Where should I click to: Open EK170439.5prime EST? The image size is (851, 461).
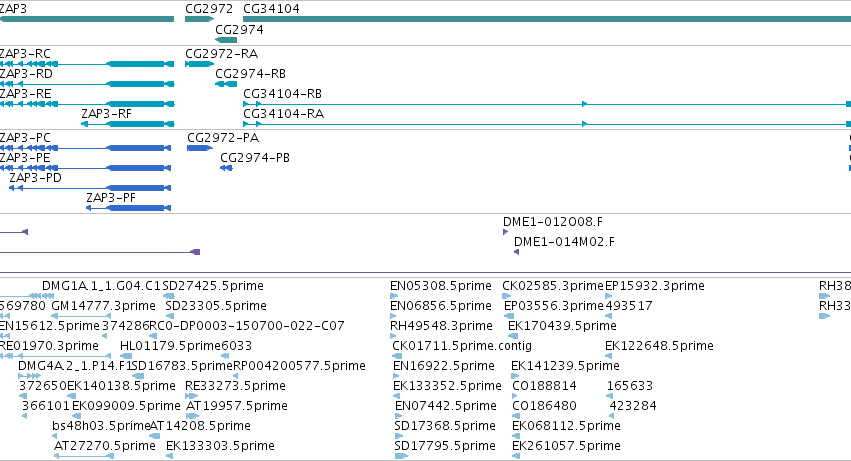[513, 336]
